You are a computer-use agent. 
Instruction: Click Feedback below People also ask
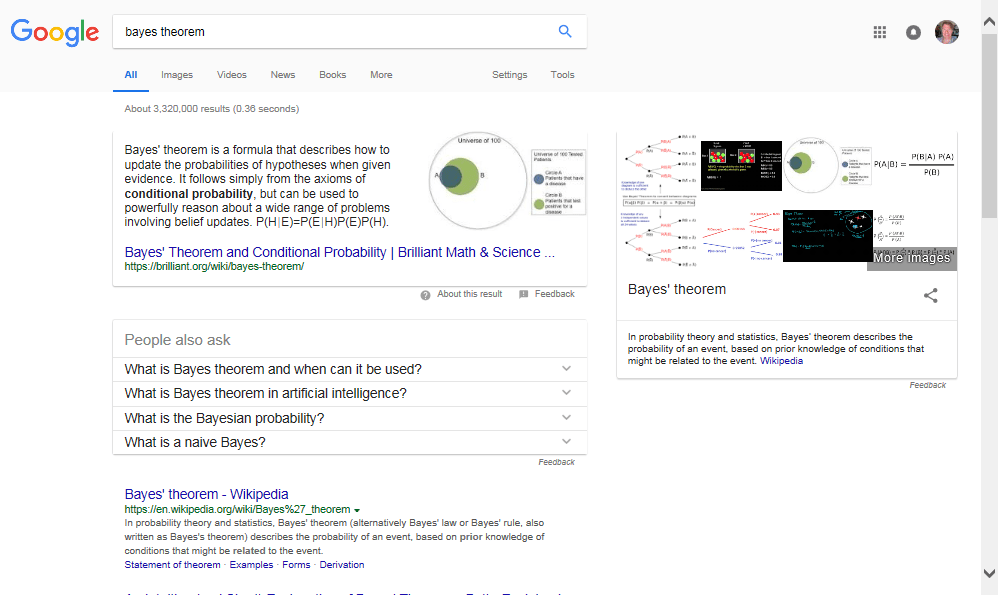(x=556, y=462)
